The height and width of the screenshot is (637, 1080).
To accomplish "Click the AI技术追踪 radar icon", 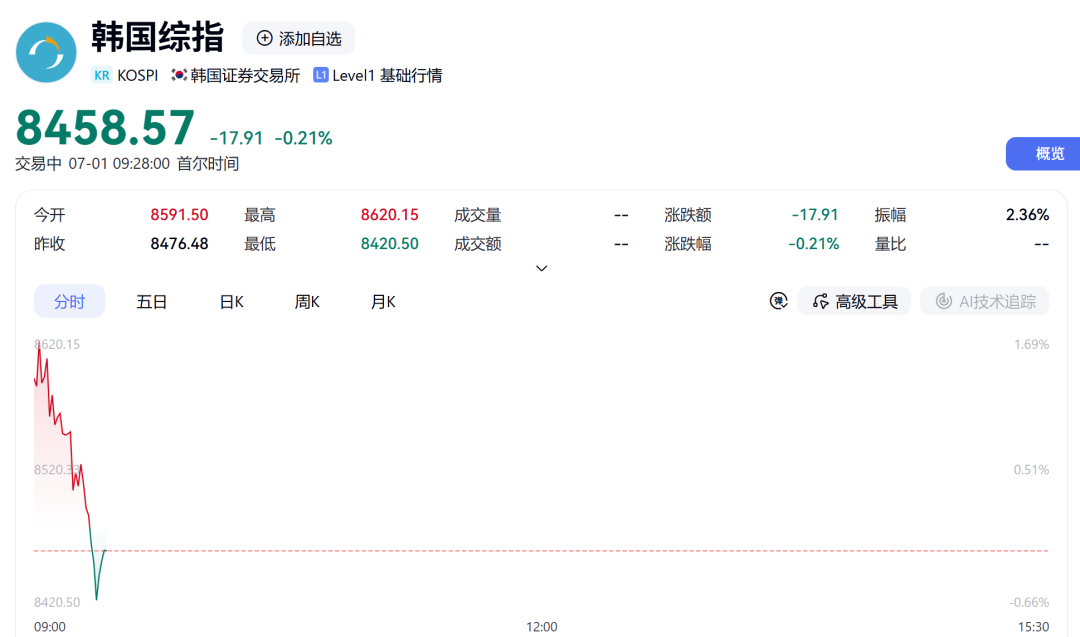I will (x=944, y=301).
